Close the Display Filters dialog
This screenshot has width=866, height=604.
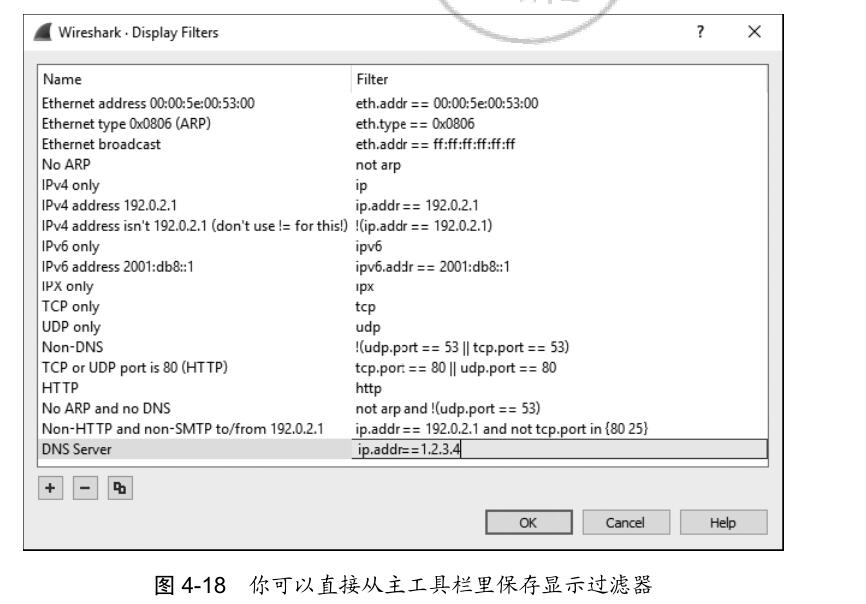tap(754, 32)
